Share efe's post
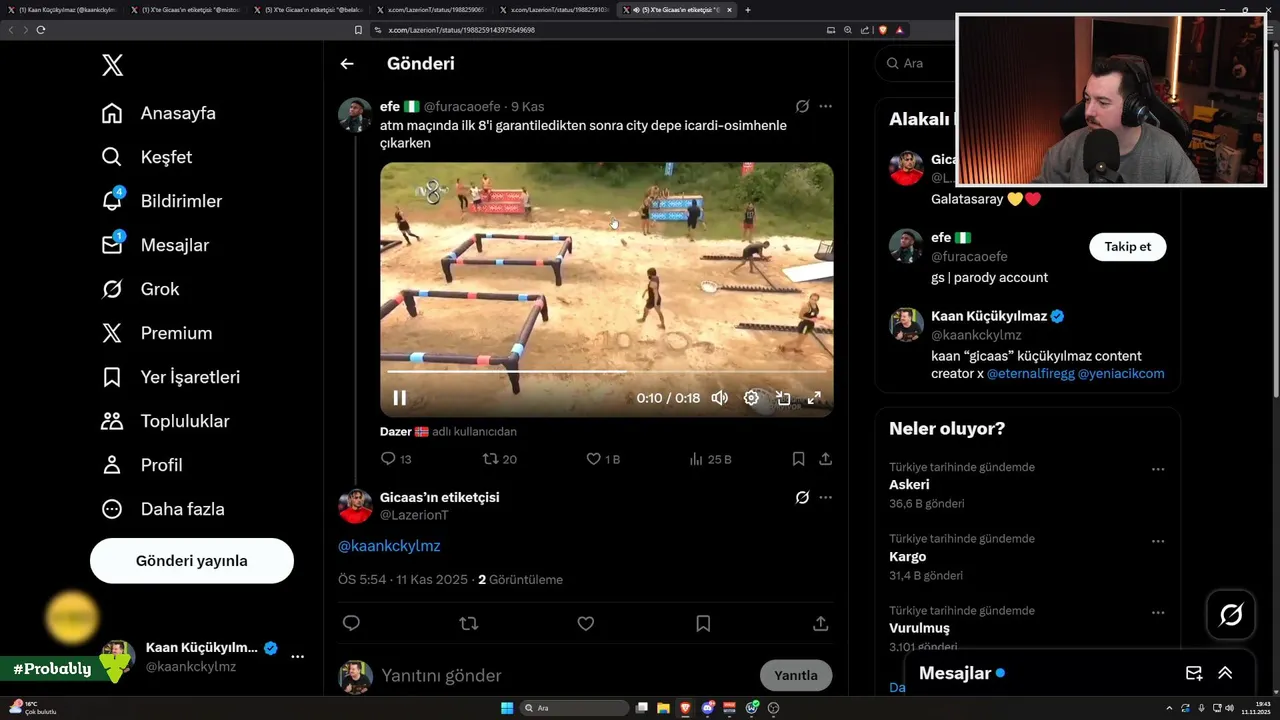The image size is (1280, 720). point(825,459)
